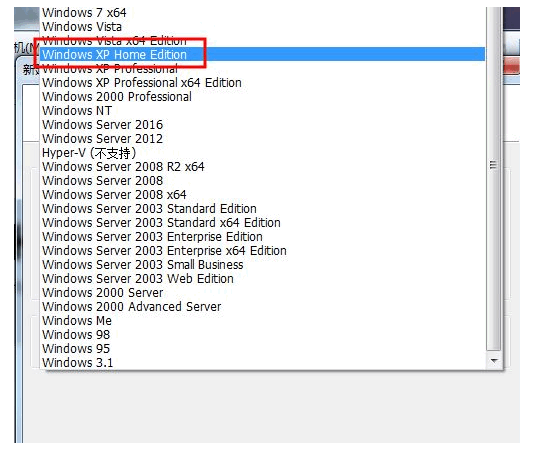
Task: Choose Windows Server 2003 Small Business
Action: (x=263, y=265)
